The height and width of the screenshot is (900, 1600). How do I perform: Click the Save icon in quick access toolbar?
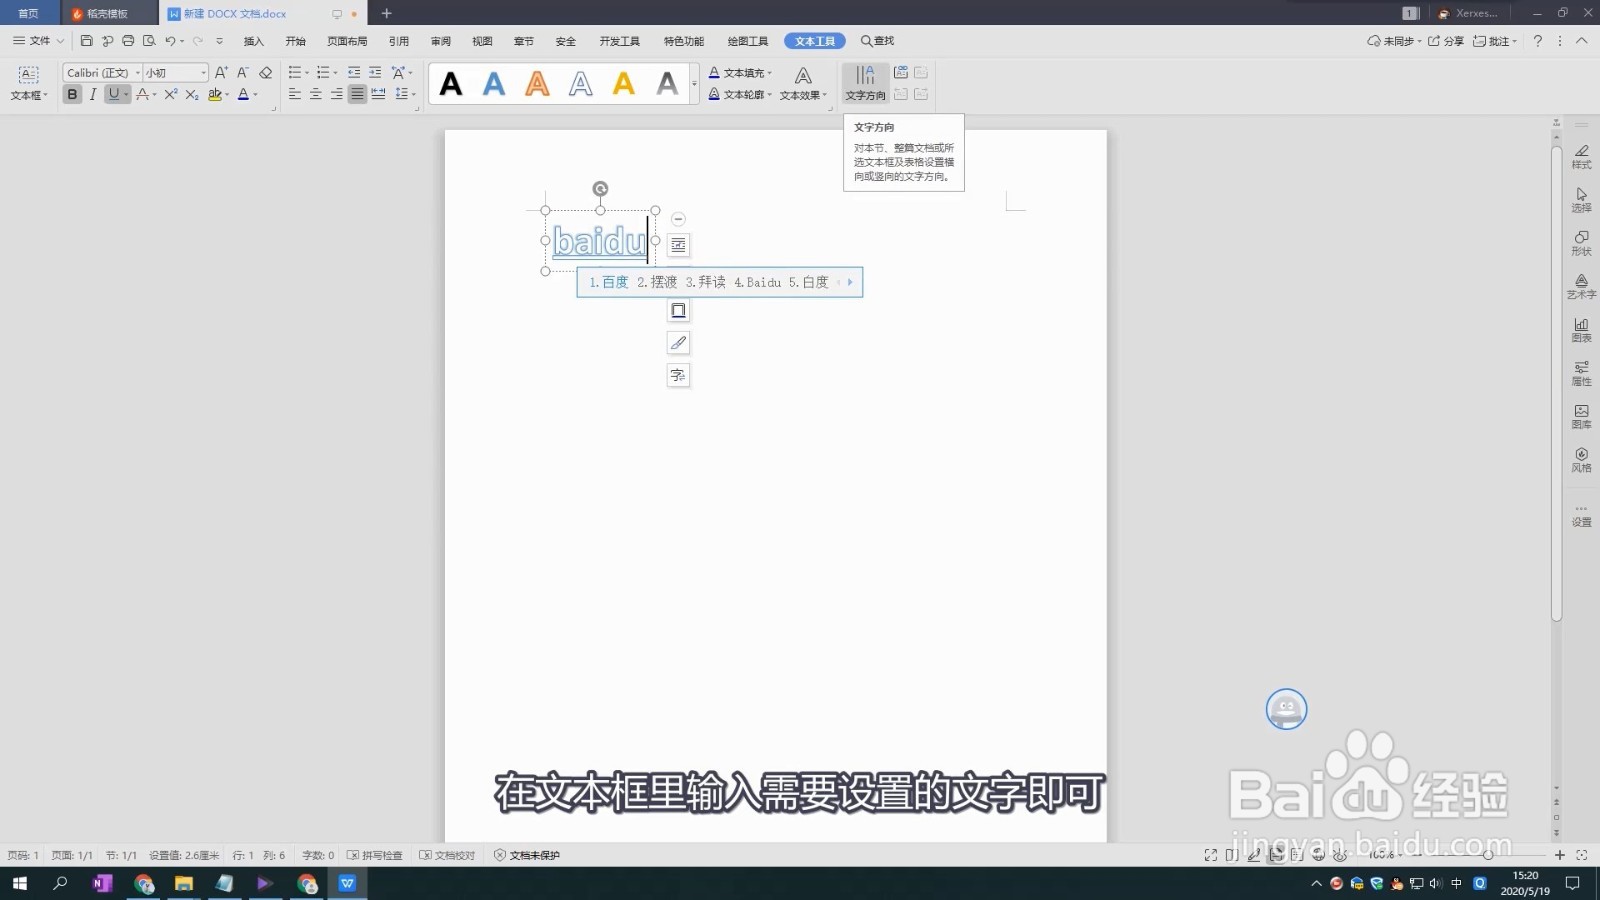[x=86, y=41]
